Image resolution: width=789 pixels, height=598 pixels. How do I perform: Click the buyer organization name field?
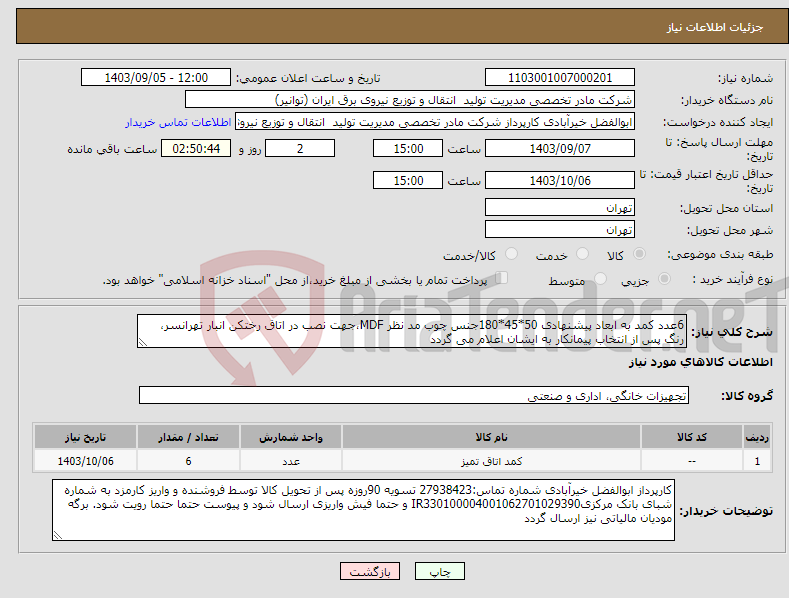tap(410, 100)
